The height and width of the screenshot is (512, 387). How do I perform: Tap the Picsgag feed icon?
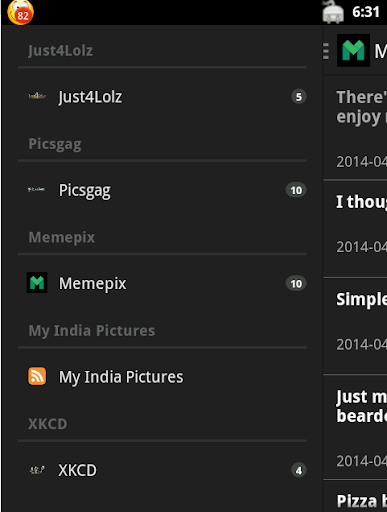pyautogui.click(x=37, y=189)
